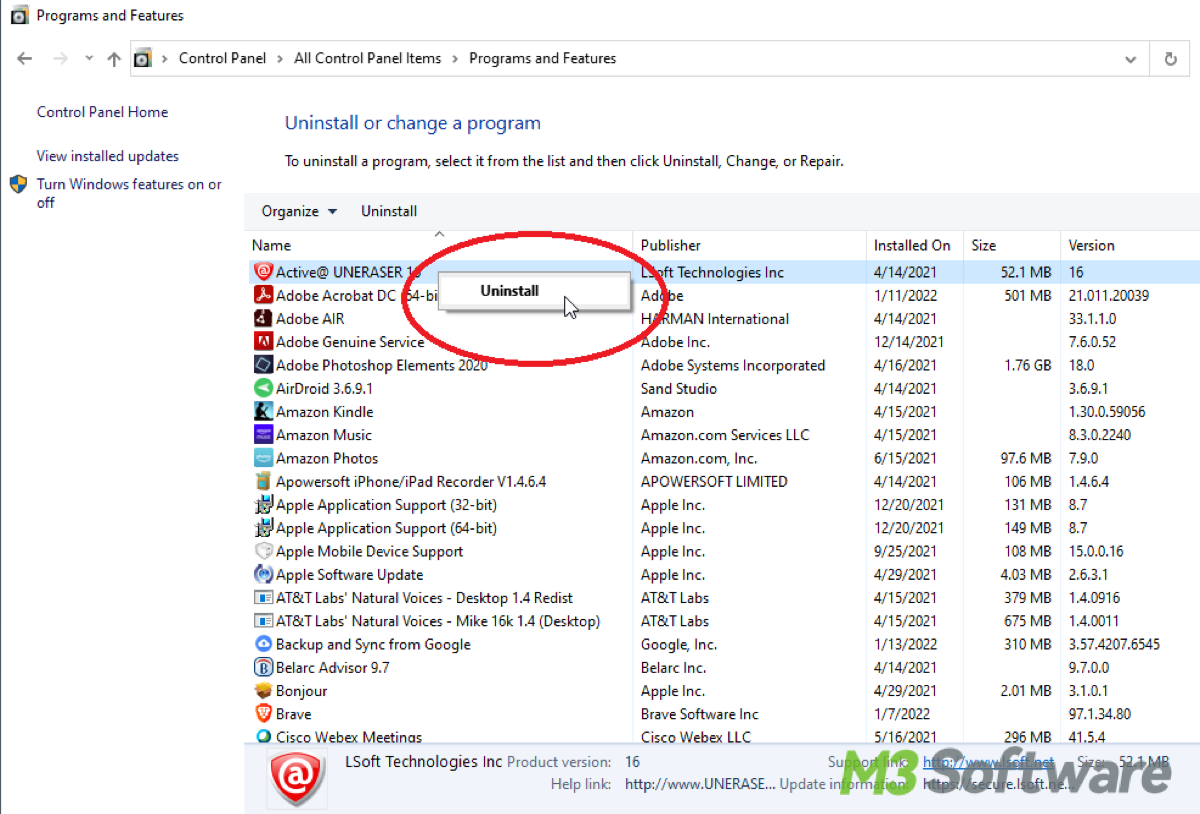Navigate to All Control Panel Items breadcrumb
The width and height of the screenshot is (1200, 814).
coord(367,59)
